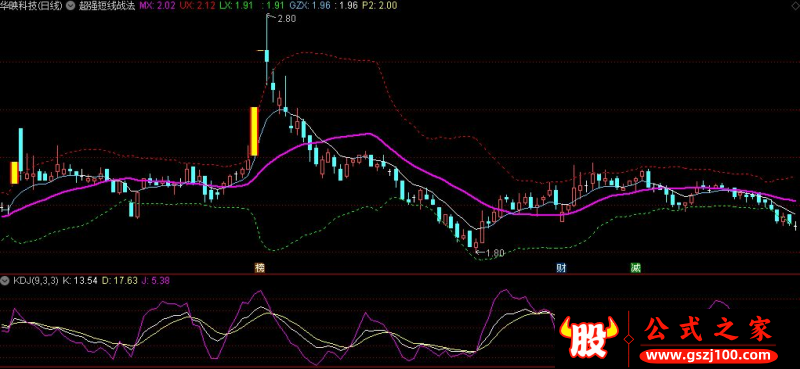Select the 榜 event marker icon
800x369 pixels.
(260, 267)
